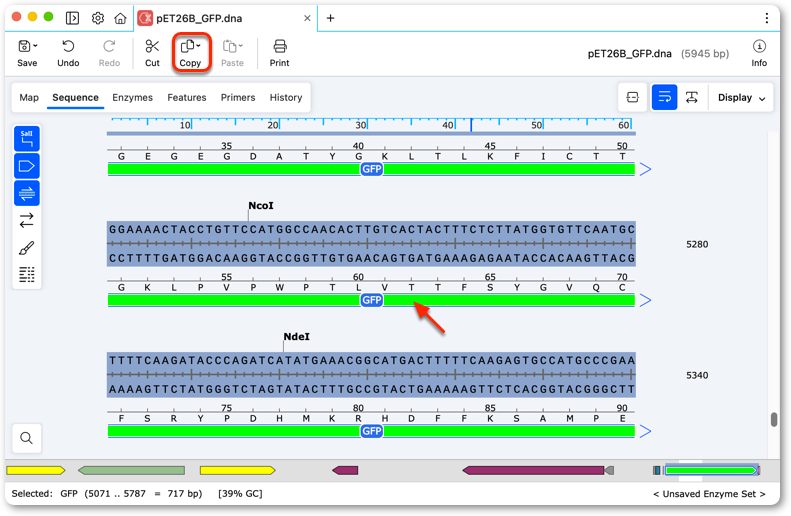Open a new tab with plus button

tap(330, 18)
